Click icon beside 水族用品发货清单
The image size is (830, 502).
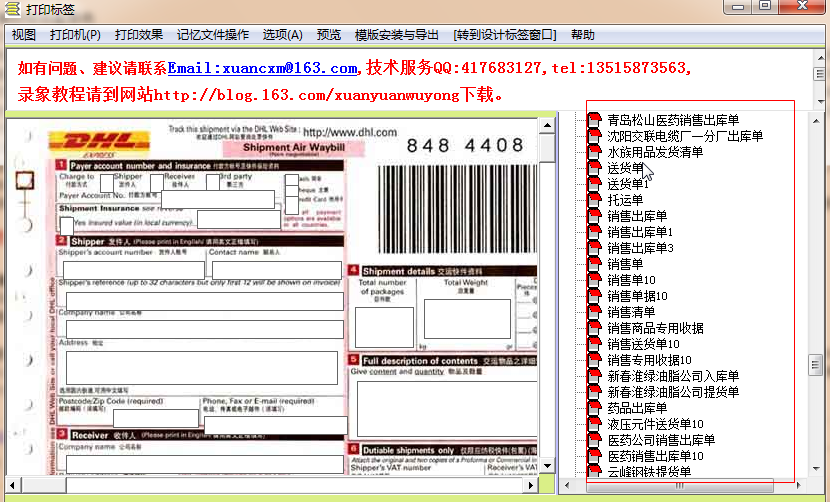(x=594, y=152)
